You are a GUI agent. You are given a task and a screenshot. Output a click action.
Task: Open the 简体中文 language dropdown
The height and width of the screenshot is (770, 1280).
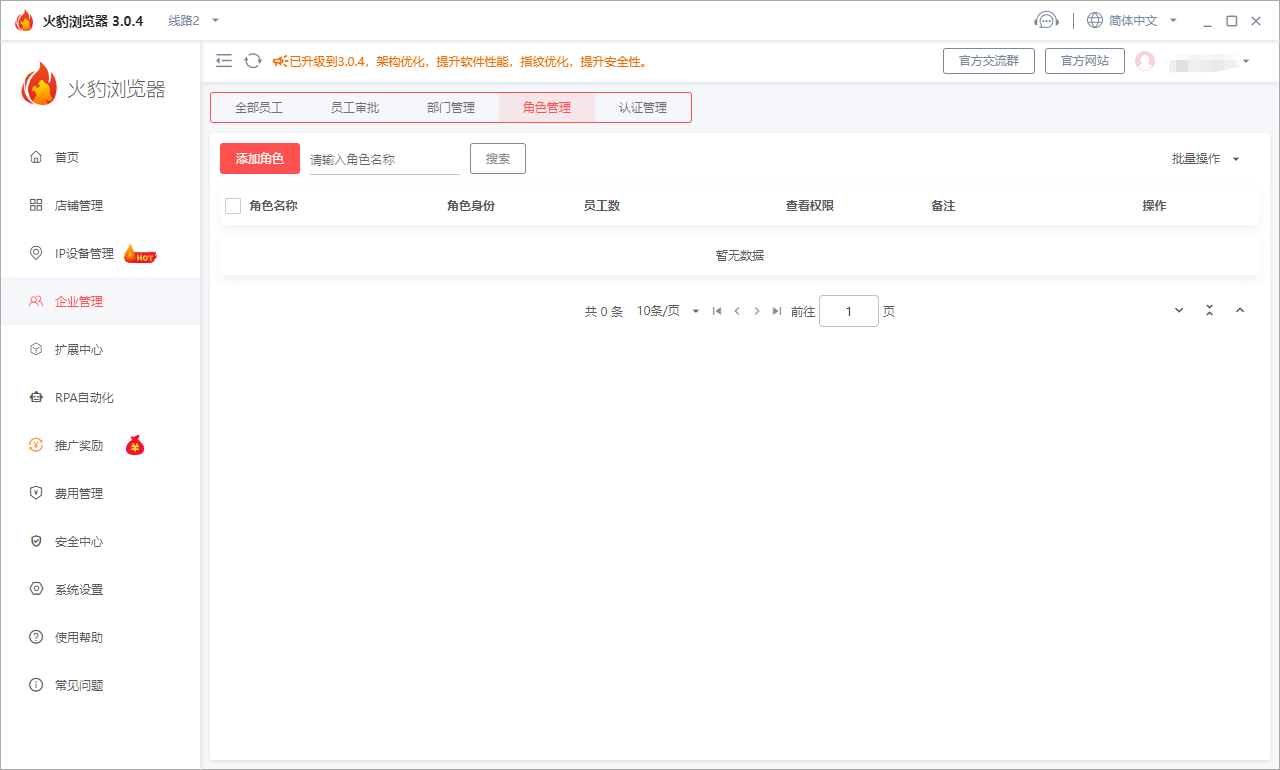(x=1132, y=20)
